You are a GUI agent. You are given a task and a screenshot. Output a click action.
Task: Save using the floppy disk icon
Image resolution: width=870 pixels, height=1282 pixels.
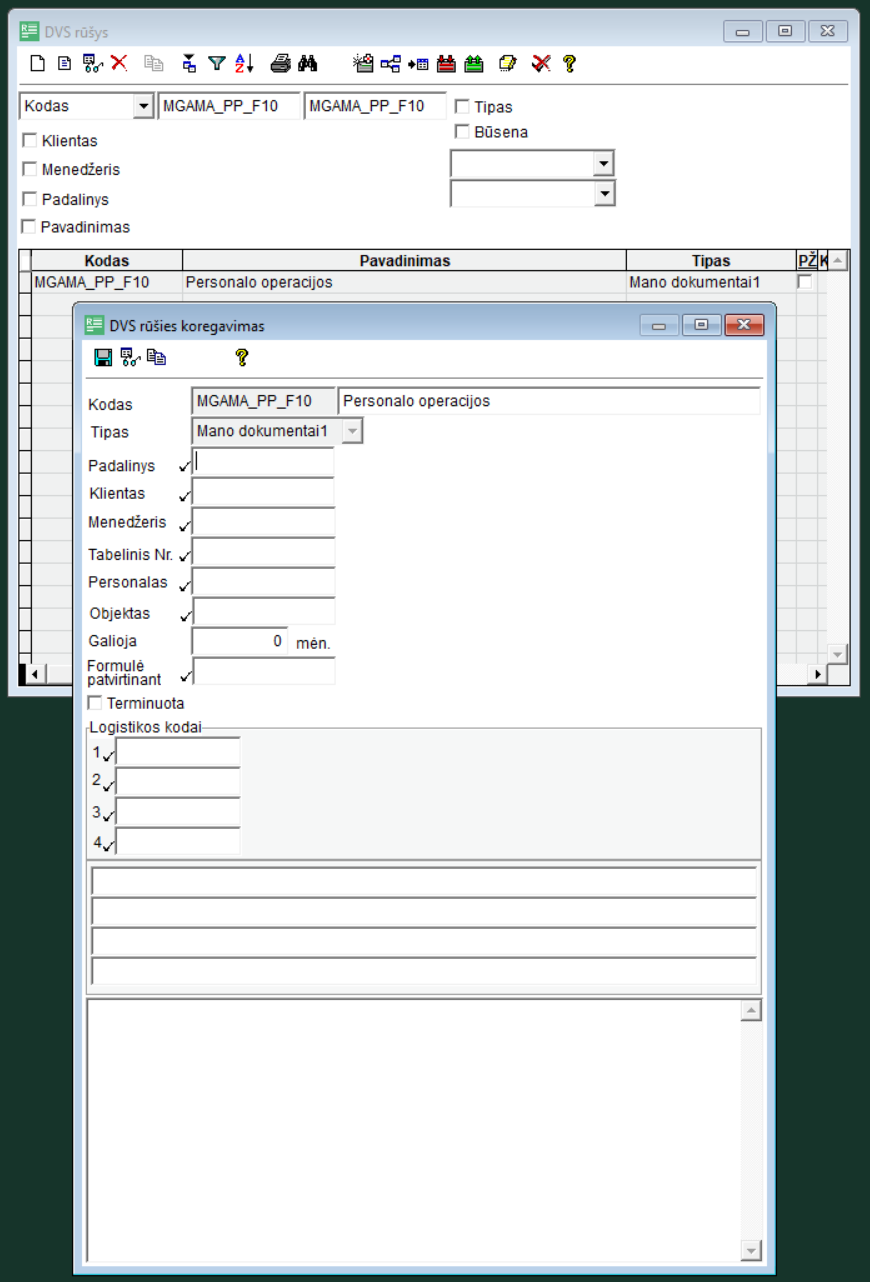point(102,357)
